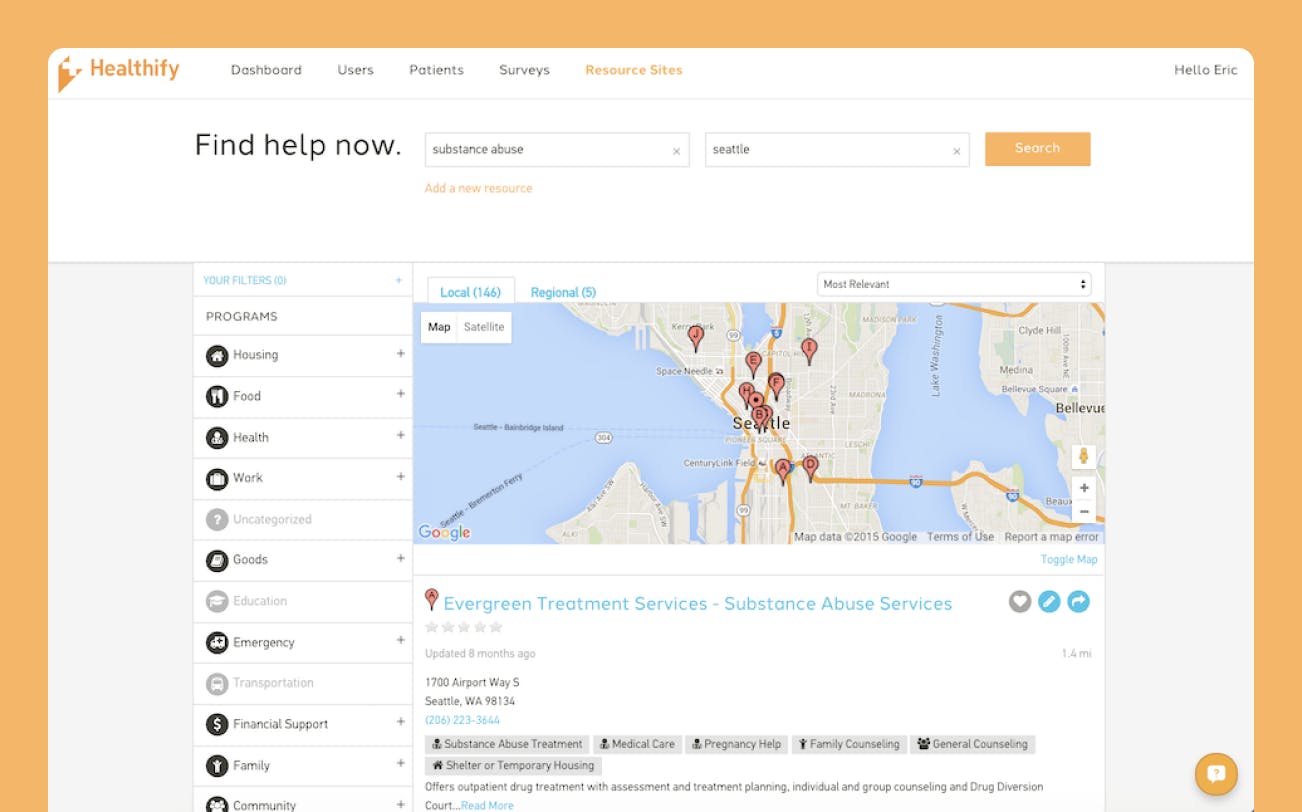
Task: Click Toggle Map link
Action: (x=1069, y=560)
